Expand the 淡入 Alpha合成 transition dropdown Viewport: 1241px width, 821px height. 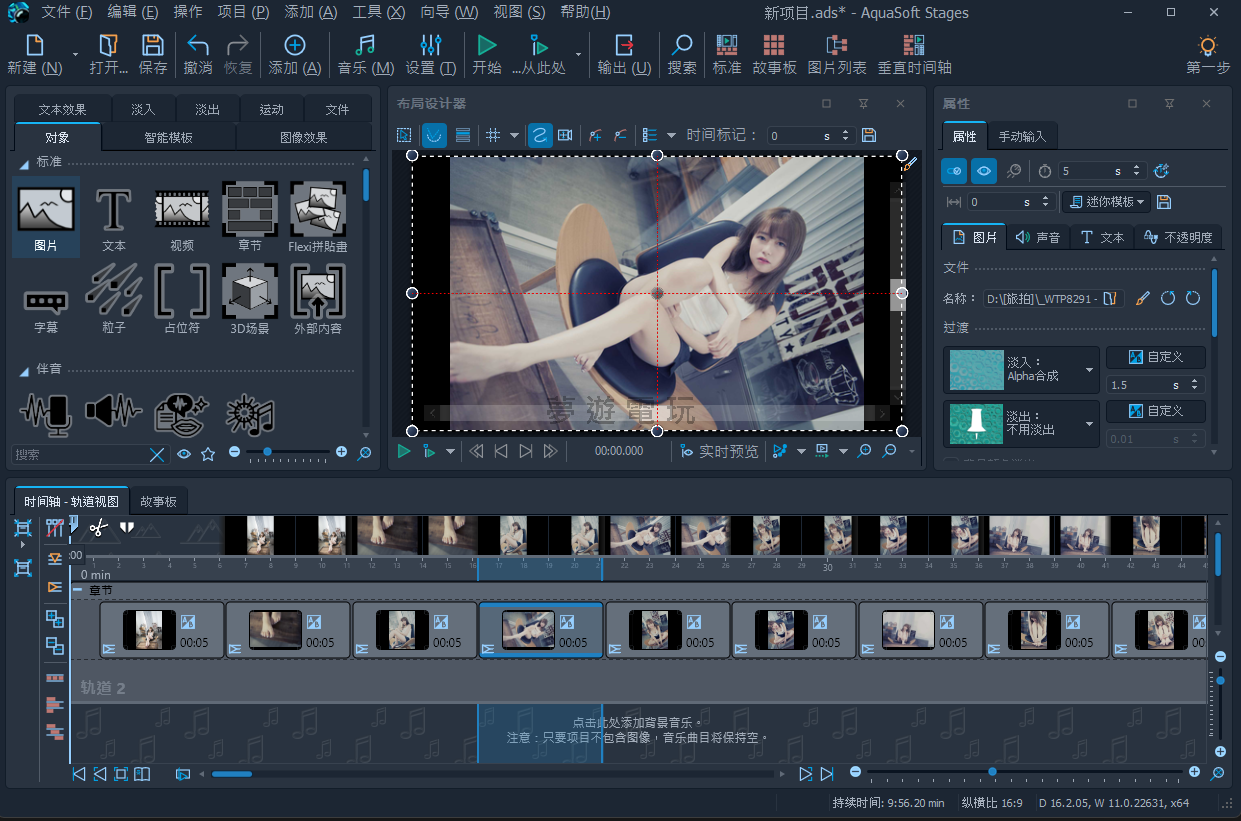(1090, 368)
